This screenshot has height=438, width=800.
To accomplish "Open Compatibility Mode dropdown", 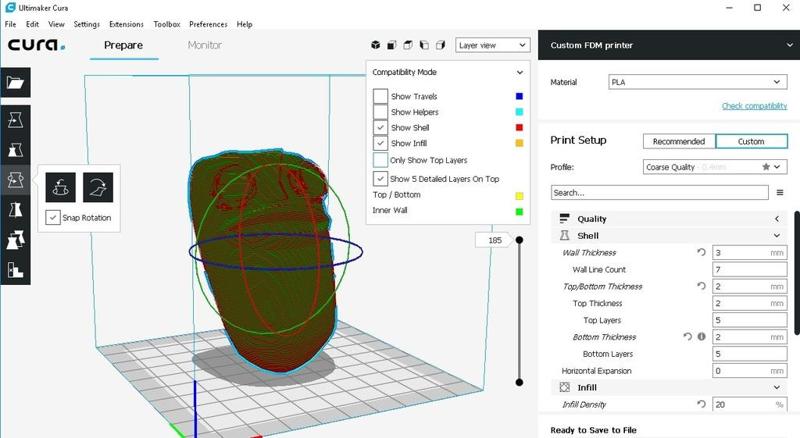I will click(x=448, y=72).
